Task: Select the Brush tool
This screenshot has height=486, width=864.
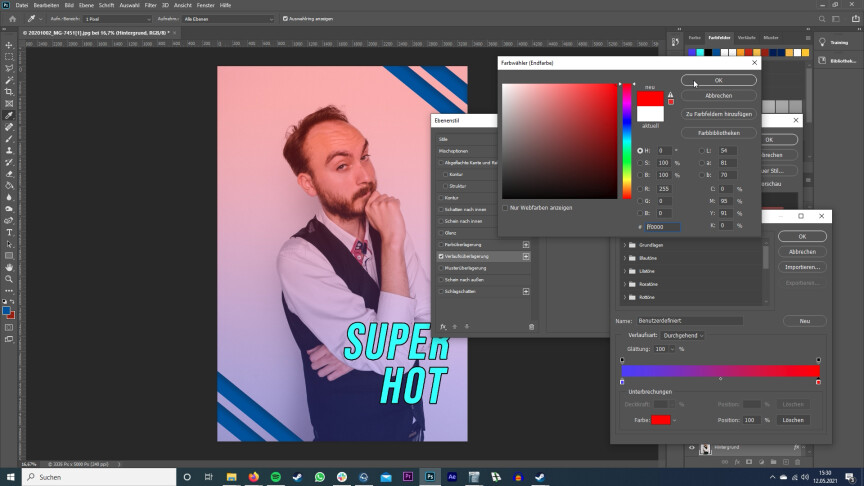Action: click(9, 138)
